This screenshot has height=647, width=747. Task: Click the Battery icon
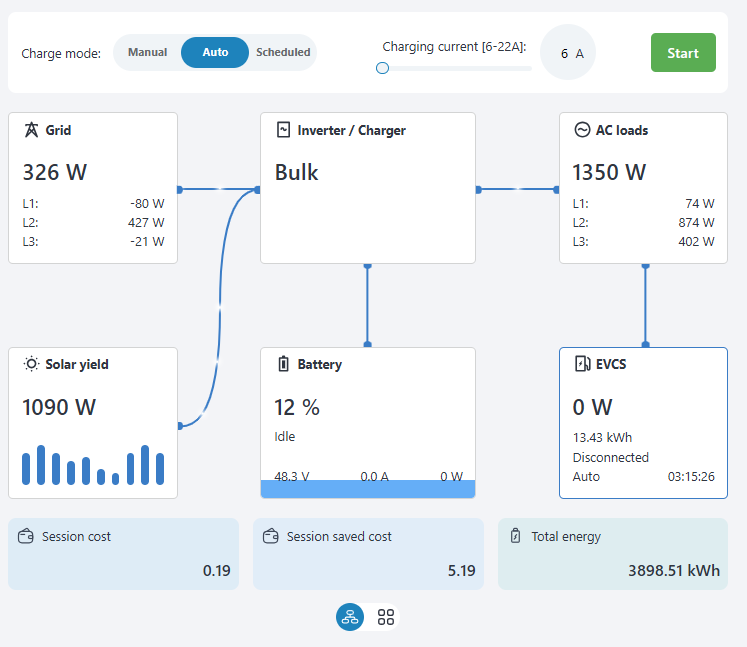[x=283, y=364]
